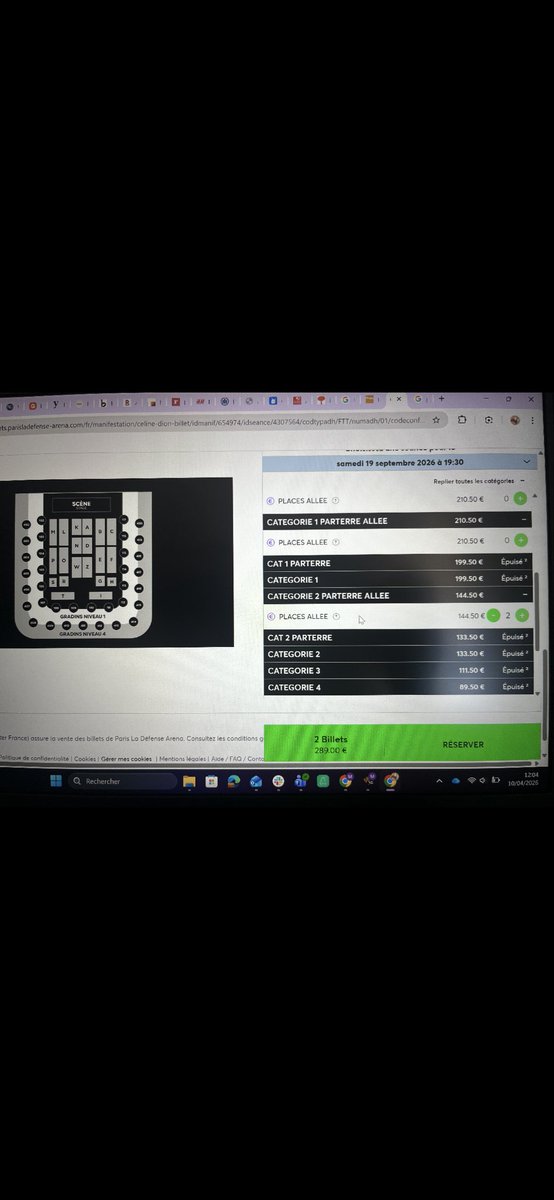Image resolution: width=554 pixels, height=1200 pixels.
Task: Open a new browser tab with plus
Action: [443, 401]
